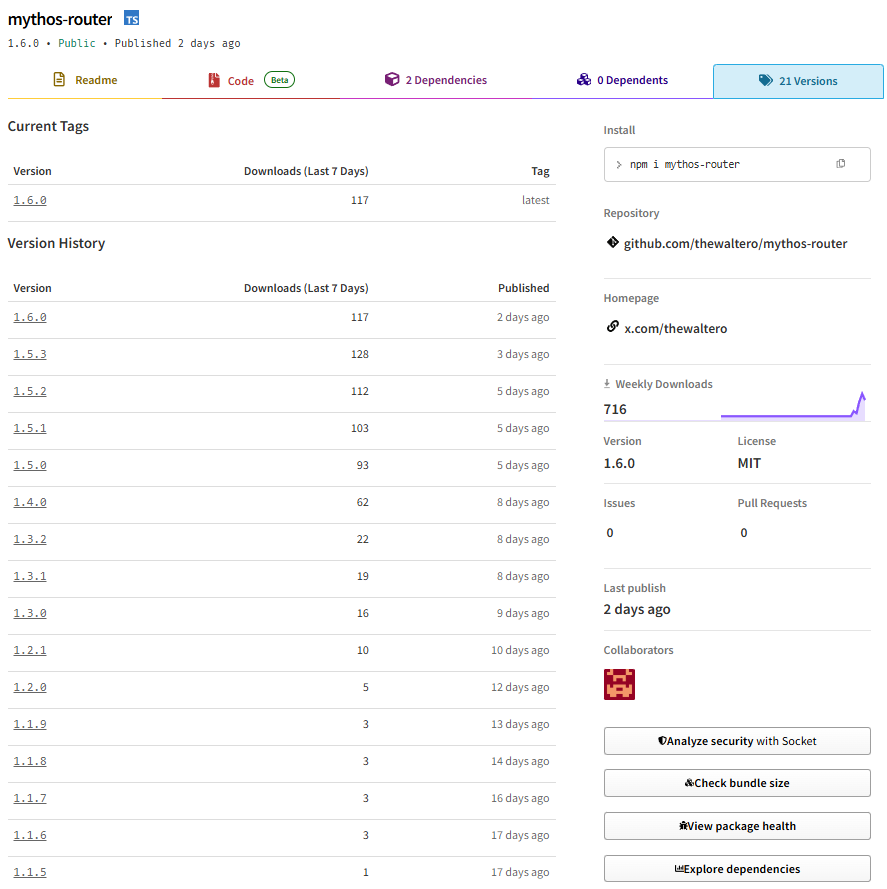The width and height of the screenshot is (887, 889).
Task: Click the Code file icon
Action: click(214, 80)
